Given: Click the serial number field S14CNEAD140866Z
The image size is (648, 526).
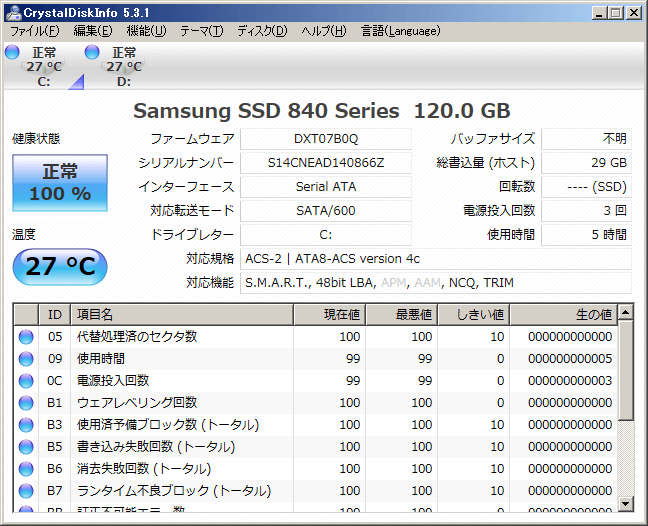Looking at the screenshot, I should click(x=326, y=163).
